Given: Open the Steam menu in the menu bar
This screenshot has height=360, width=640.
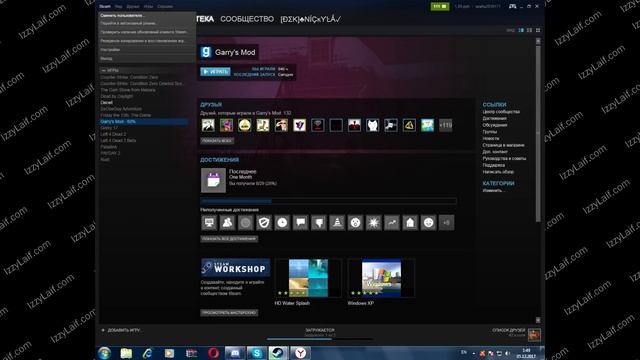Looking at the screenshot, I should pyautogui.click(x=105, y=7).
